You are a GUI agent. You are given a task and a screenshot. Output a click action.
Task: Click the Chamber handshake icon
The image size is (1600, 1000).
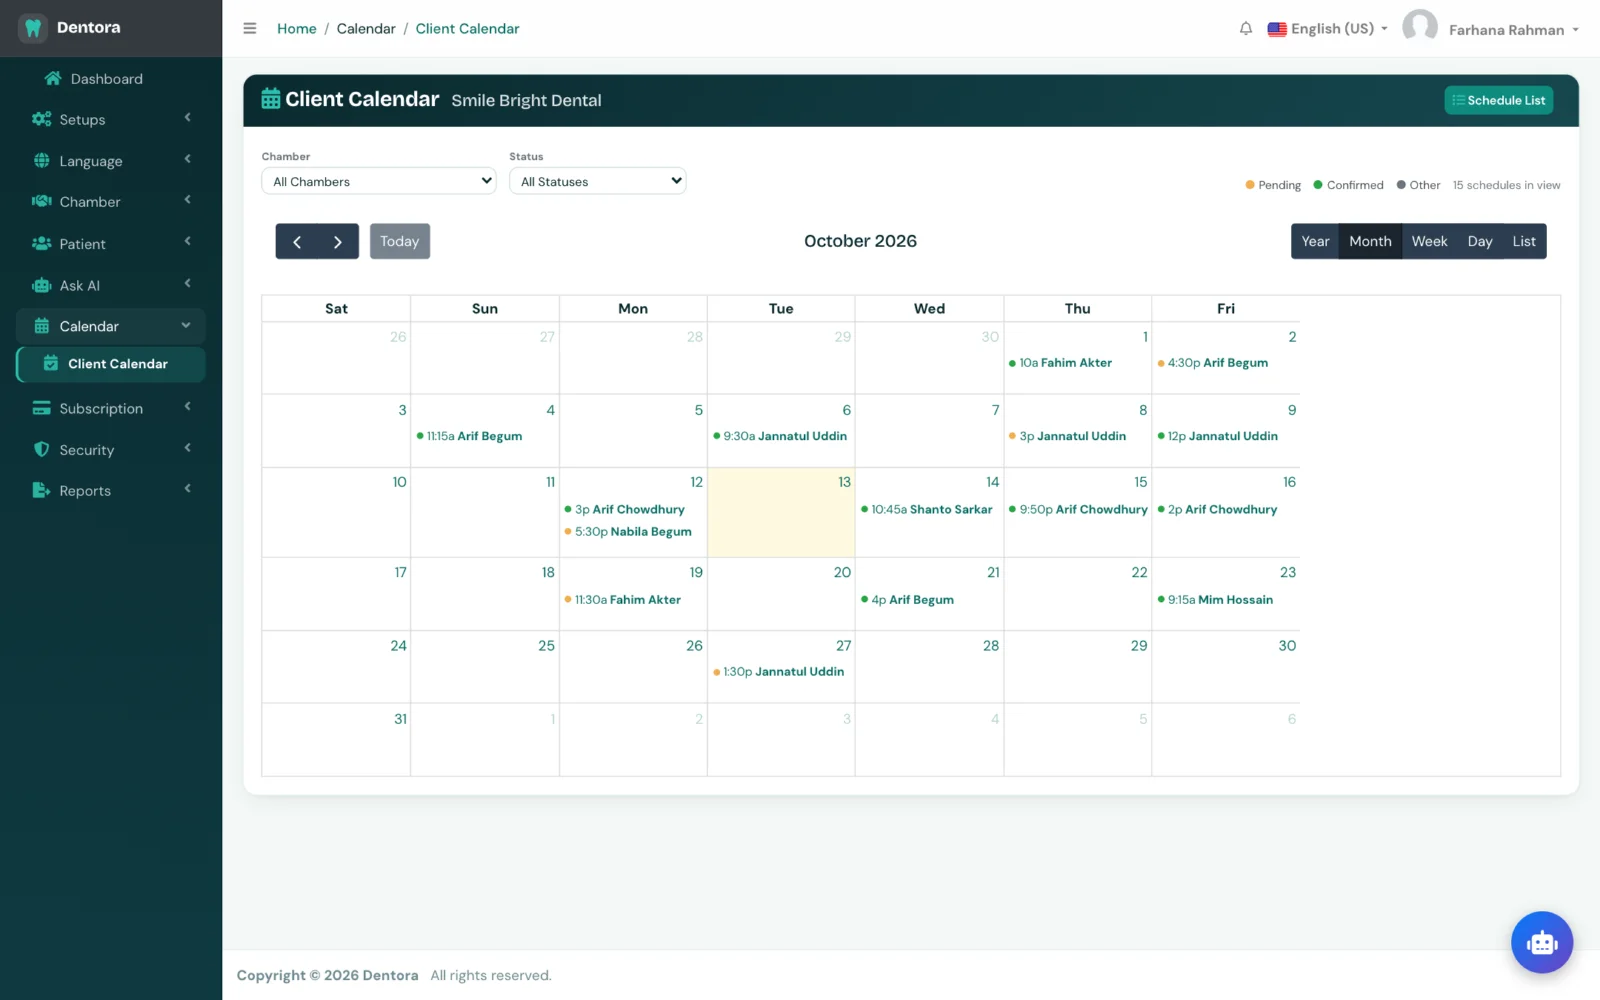click(42, 201)
